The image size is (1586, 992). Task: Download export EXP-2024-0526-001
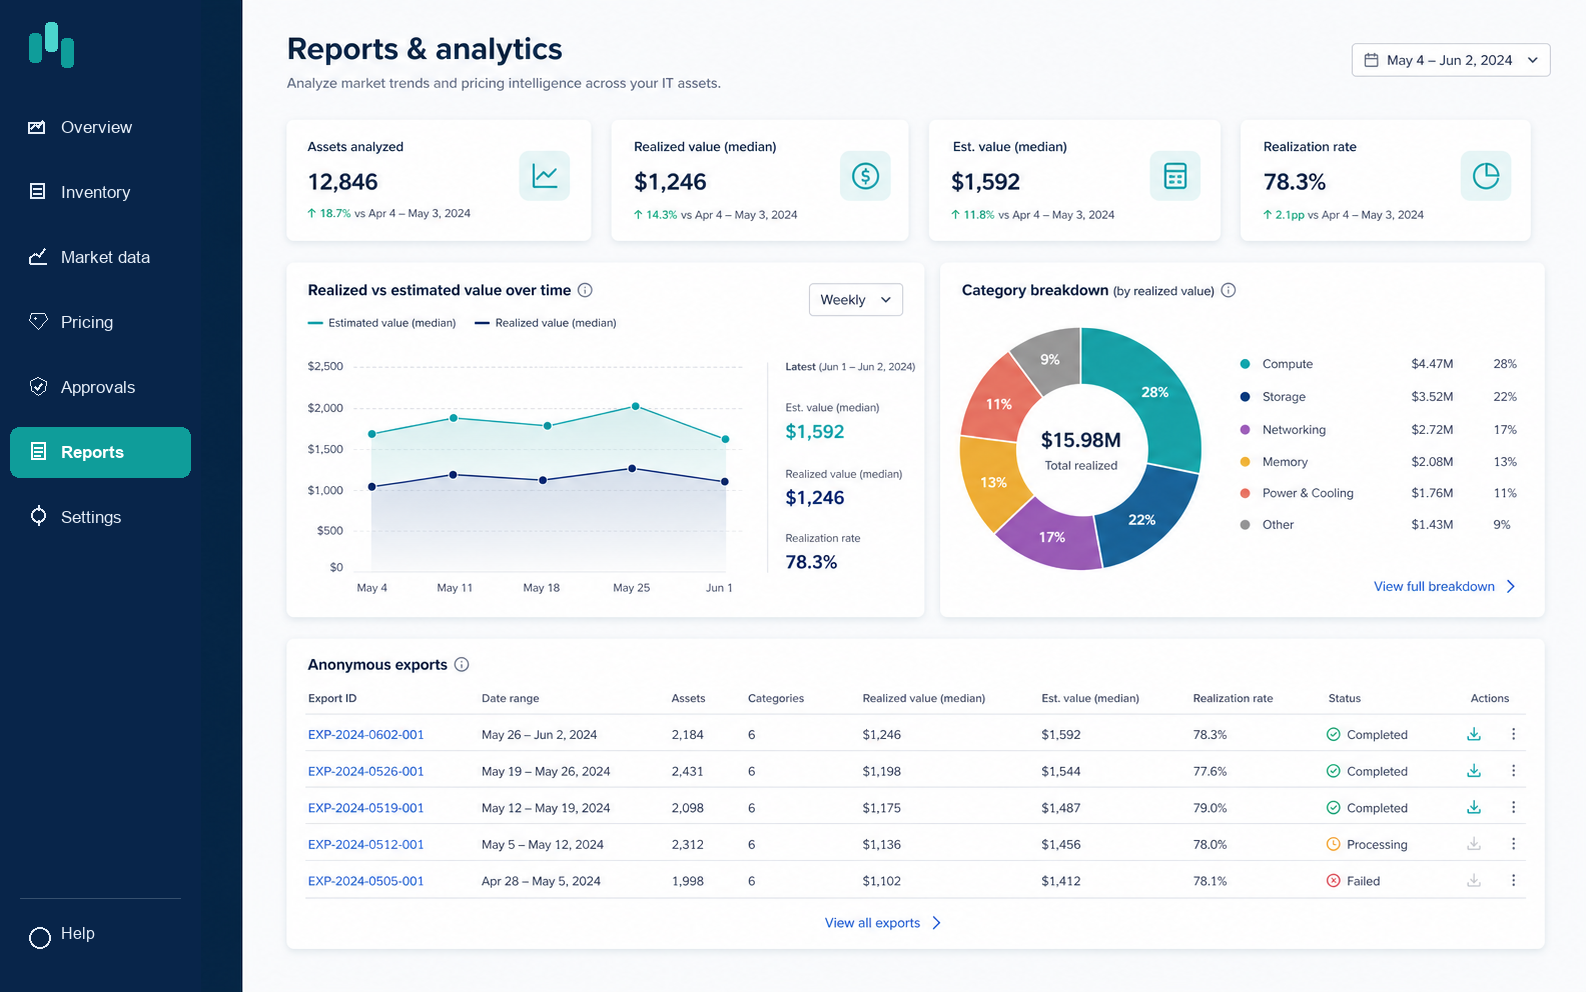pyautogui.click(x=1473, y=771)
